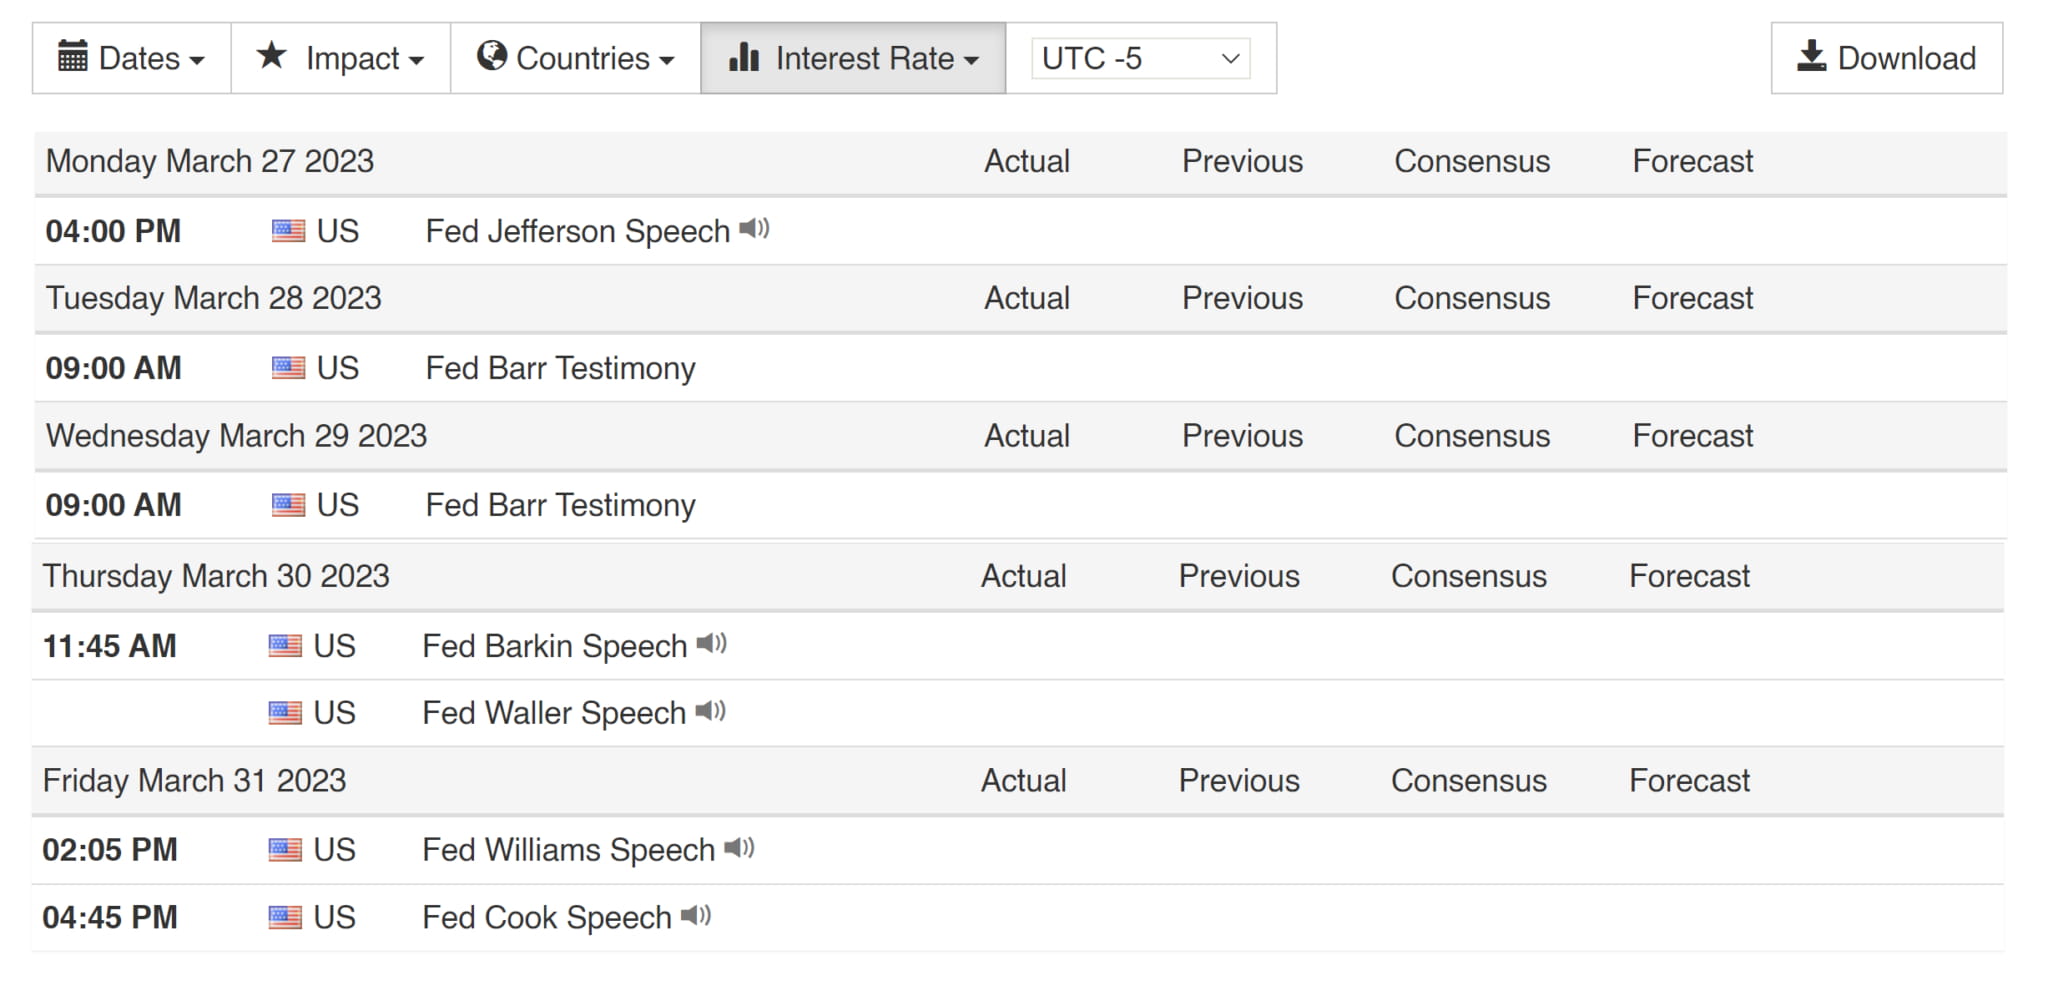Open Wednesday's Fed Barr Testimony link
Image resolution: width=2048 pixels, height=986 pixels.
pos(560,505)
